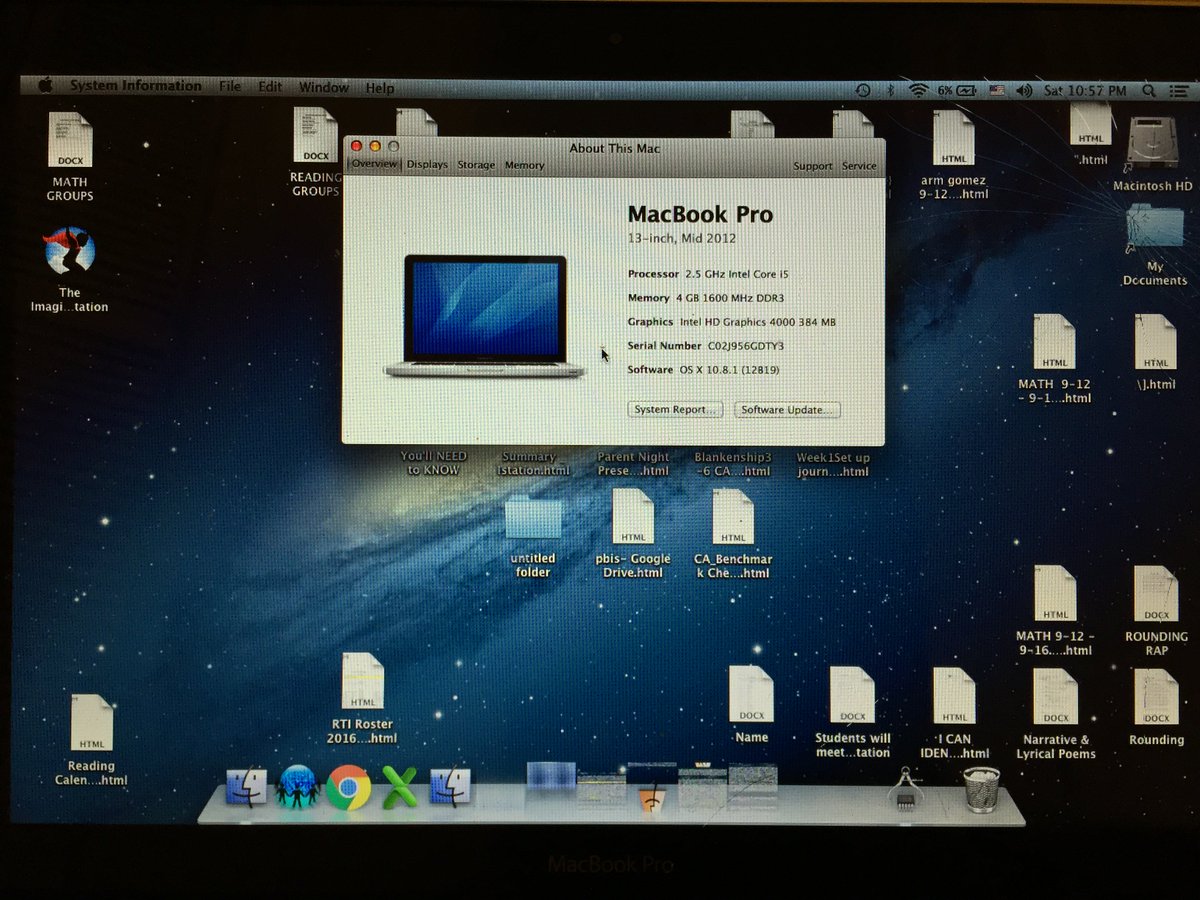This screenshot has width=1200, height=900.
Task: Open the Apple menu
Action: pos(44,87)
